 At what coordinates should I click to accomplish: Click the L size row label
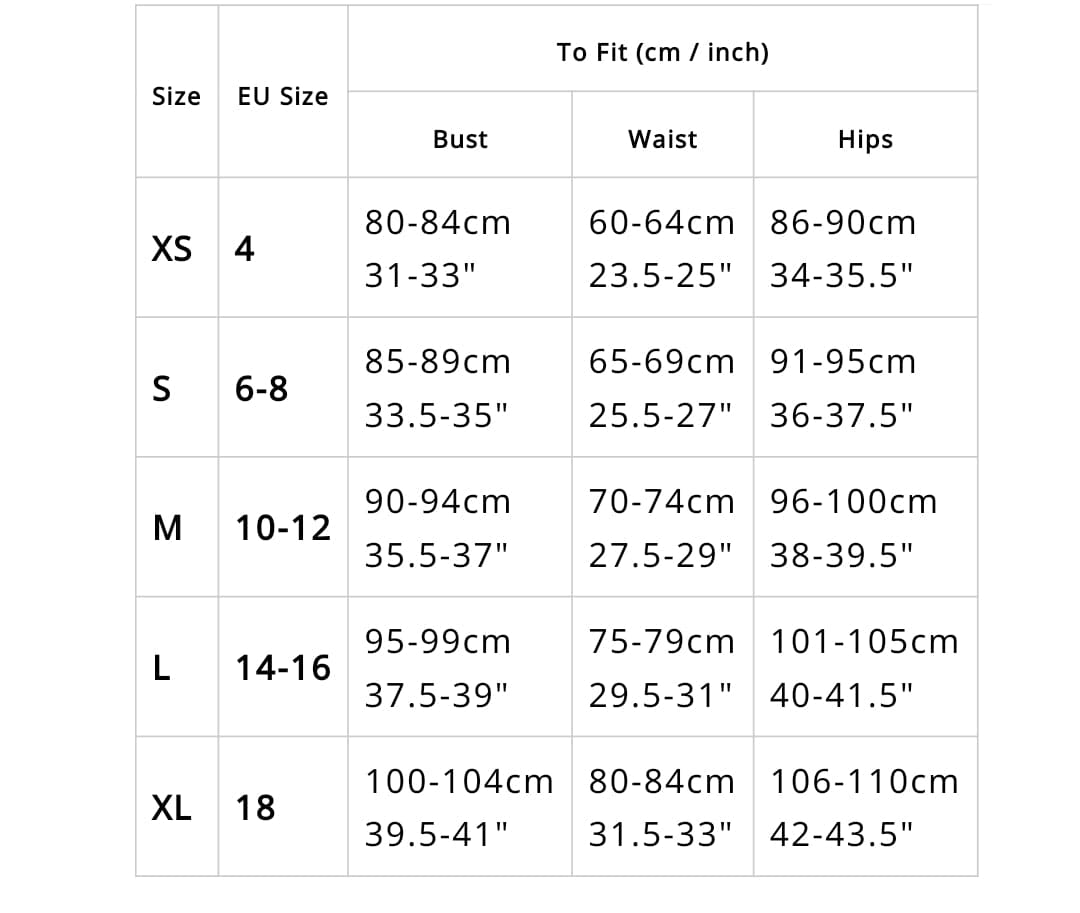coord(160,668)
